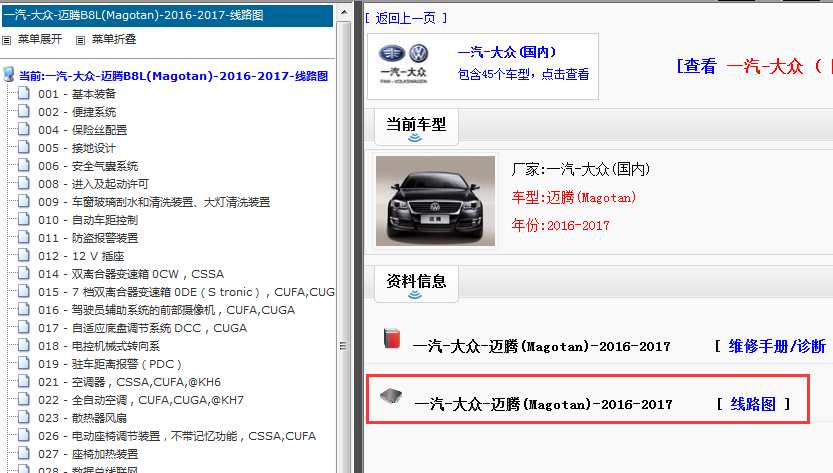This screenshot has width=833, height=473.
Task: Click the FAW-Volkswagen brand logo
Action: [x=404, y=64]
